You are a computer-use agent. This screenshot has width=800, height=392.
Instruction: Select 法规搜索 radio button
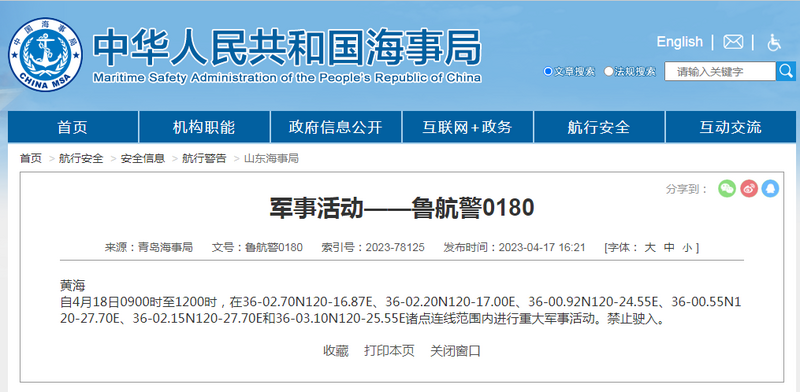[x=609, y=71]
